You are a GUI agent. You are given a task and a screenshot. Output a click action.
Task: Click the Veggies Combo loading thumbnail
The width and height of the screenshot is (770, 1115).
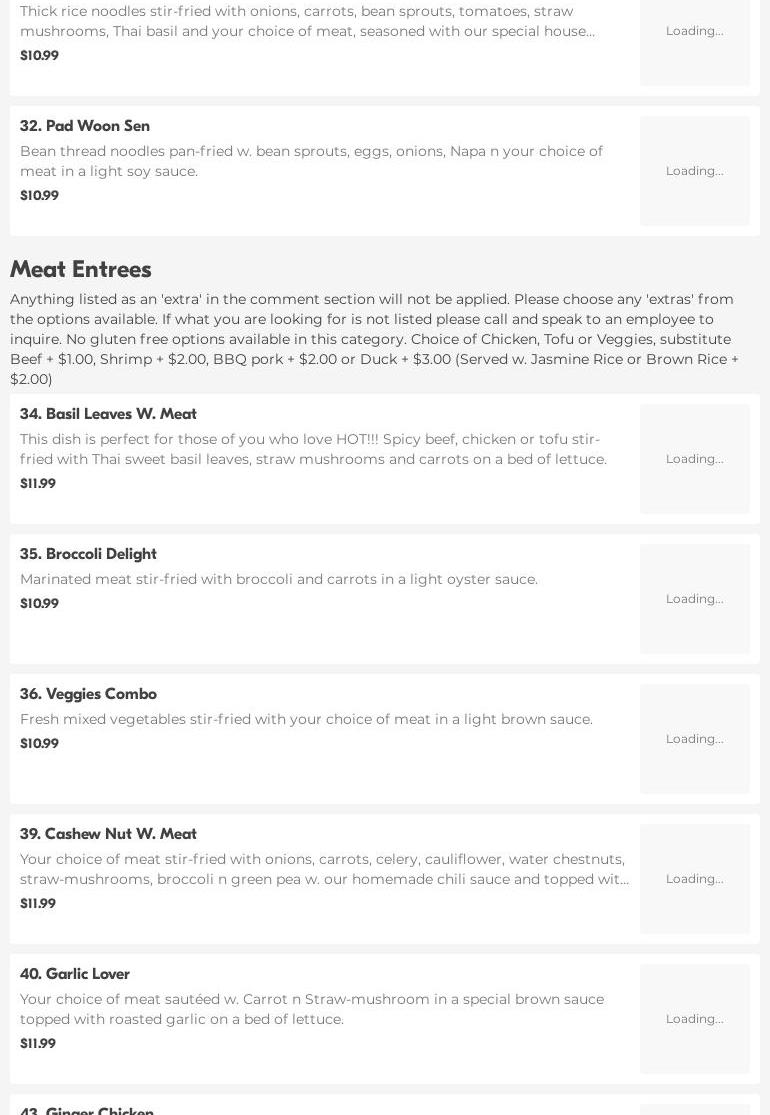coord(694,739)
